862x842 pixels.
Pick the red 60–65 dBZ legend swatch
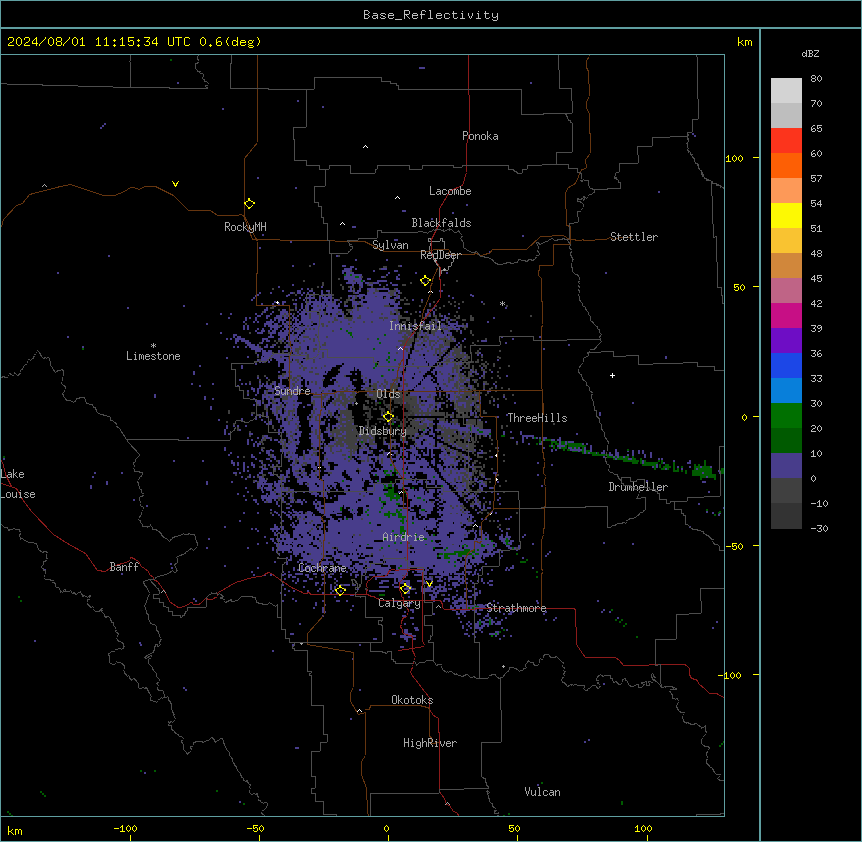click(x=786, y=141)
